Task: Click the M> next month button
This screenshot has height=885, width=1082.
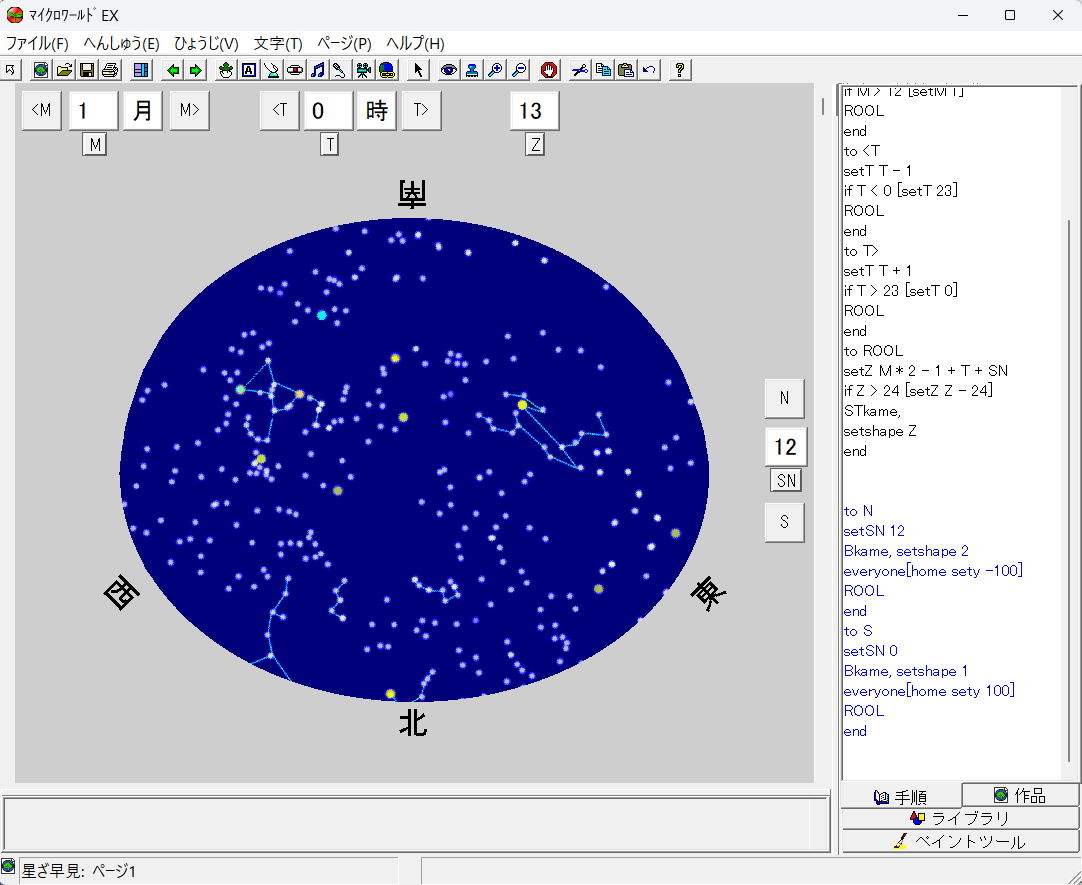Action: click(x=190, y=110)
